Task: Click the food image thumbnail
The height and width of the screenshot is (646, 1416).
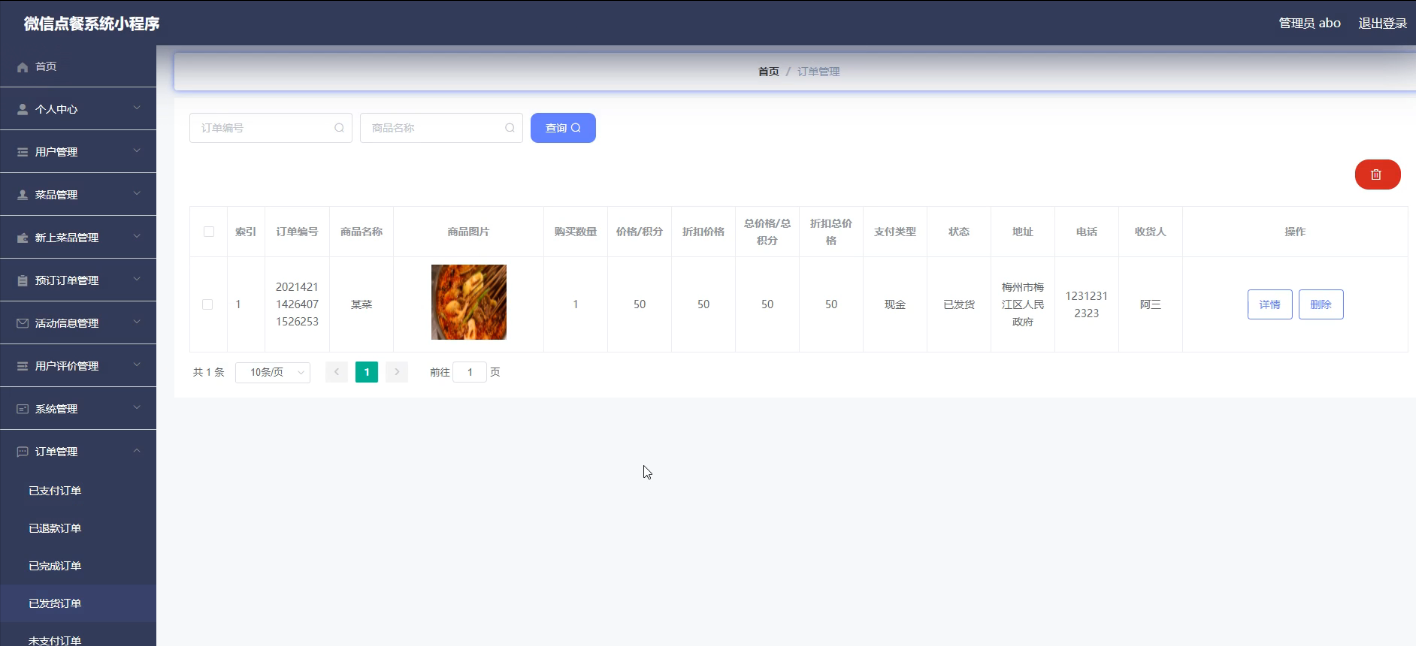Action: [x=469, y=302]
